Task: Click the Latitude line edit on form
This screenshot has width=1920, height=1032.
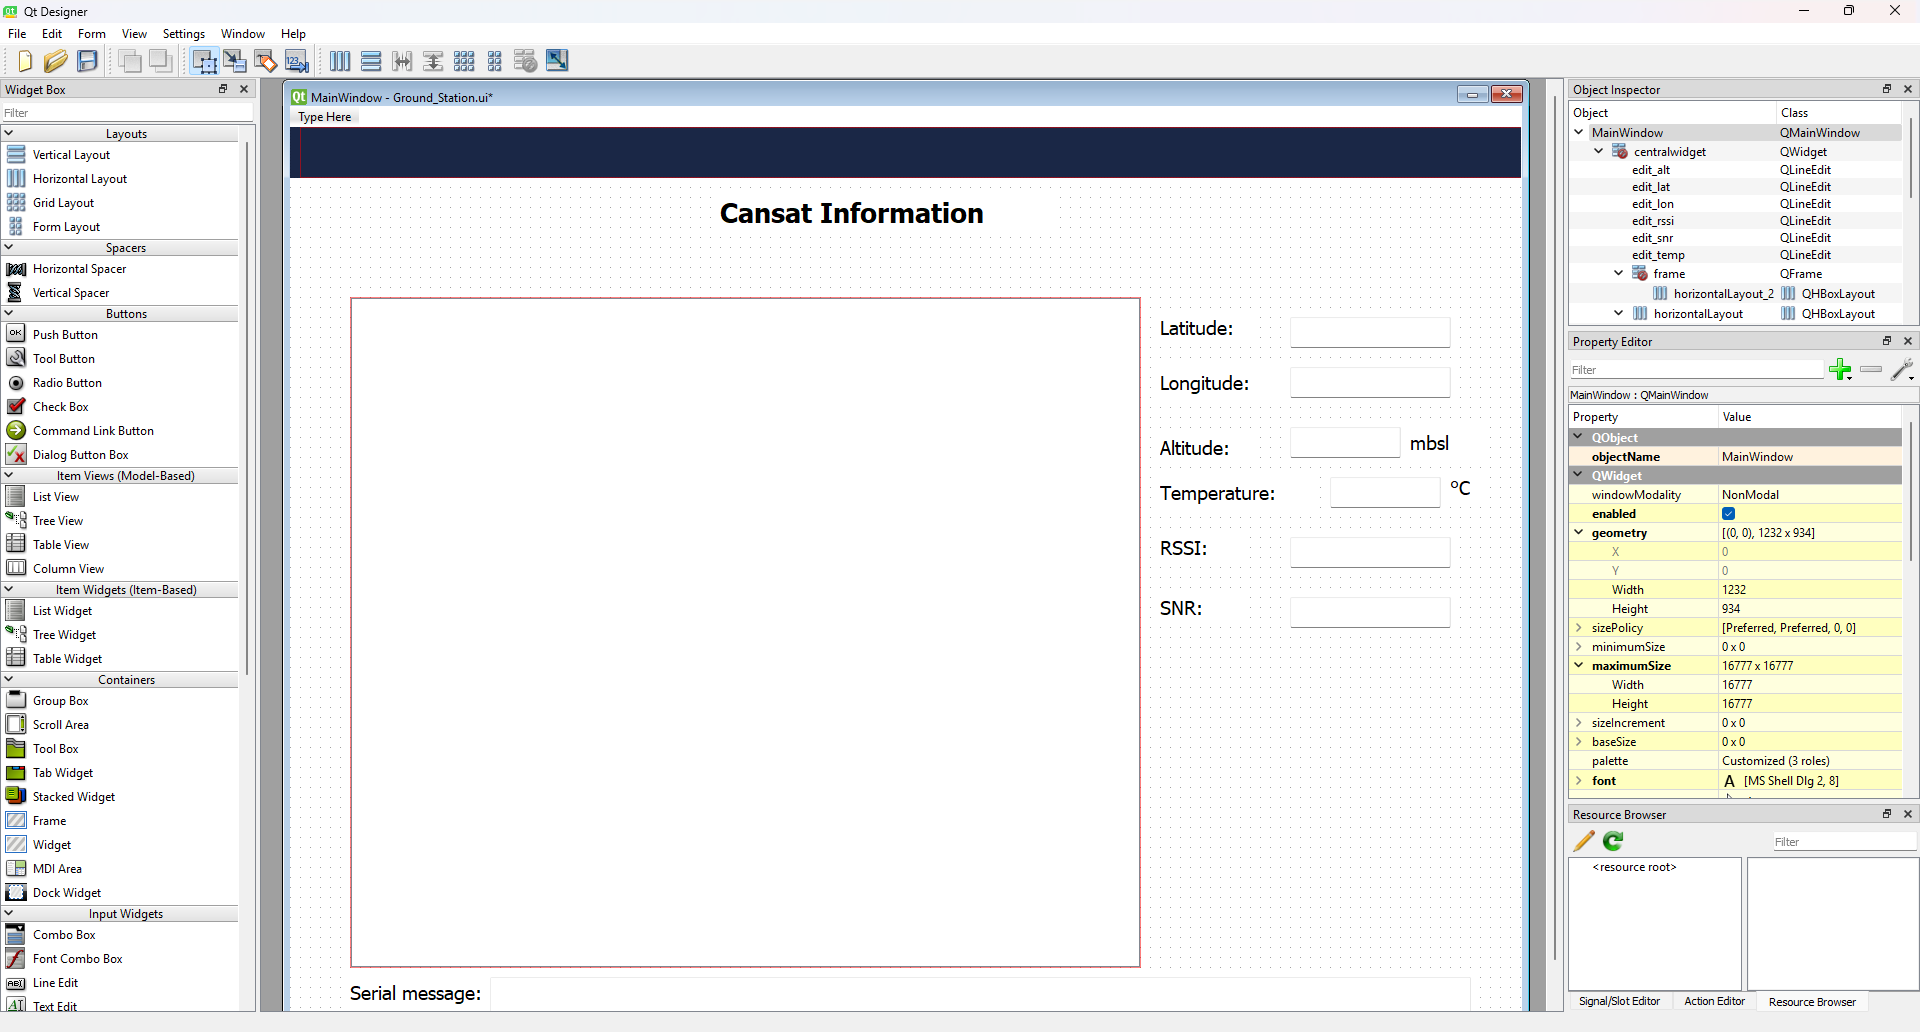Action: point(1370,333)
